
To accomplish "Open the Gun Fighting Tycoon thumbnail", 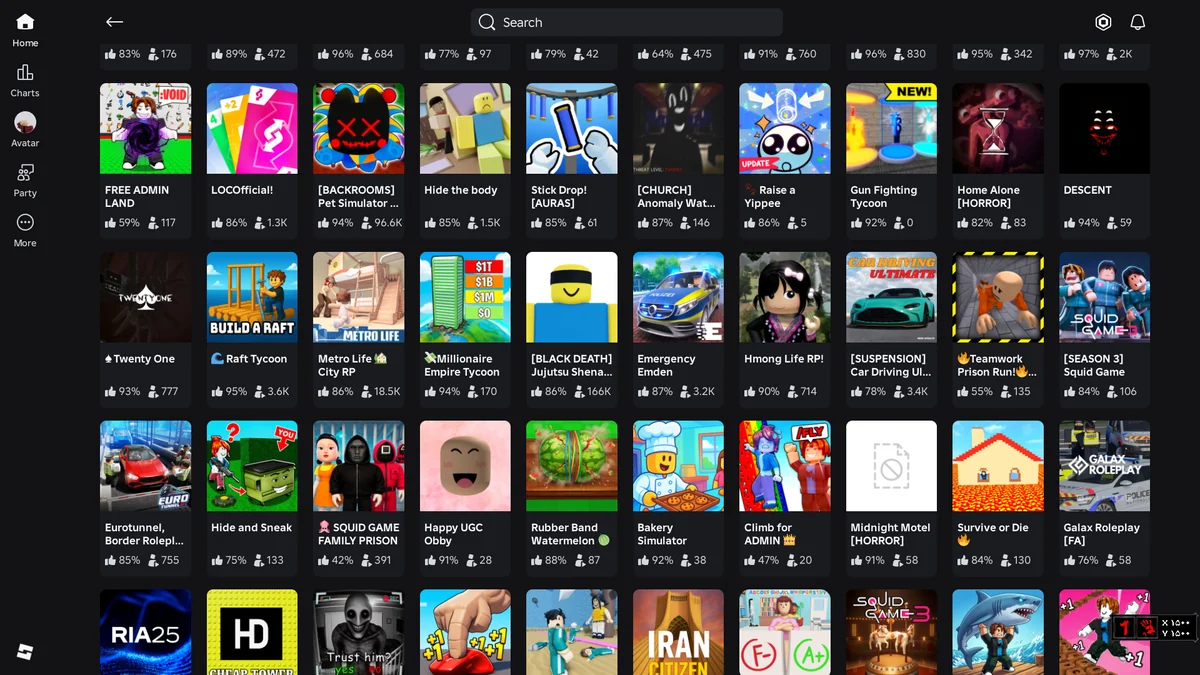I will point(892,128).
